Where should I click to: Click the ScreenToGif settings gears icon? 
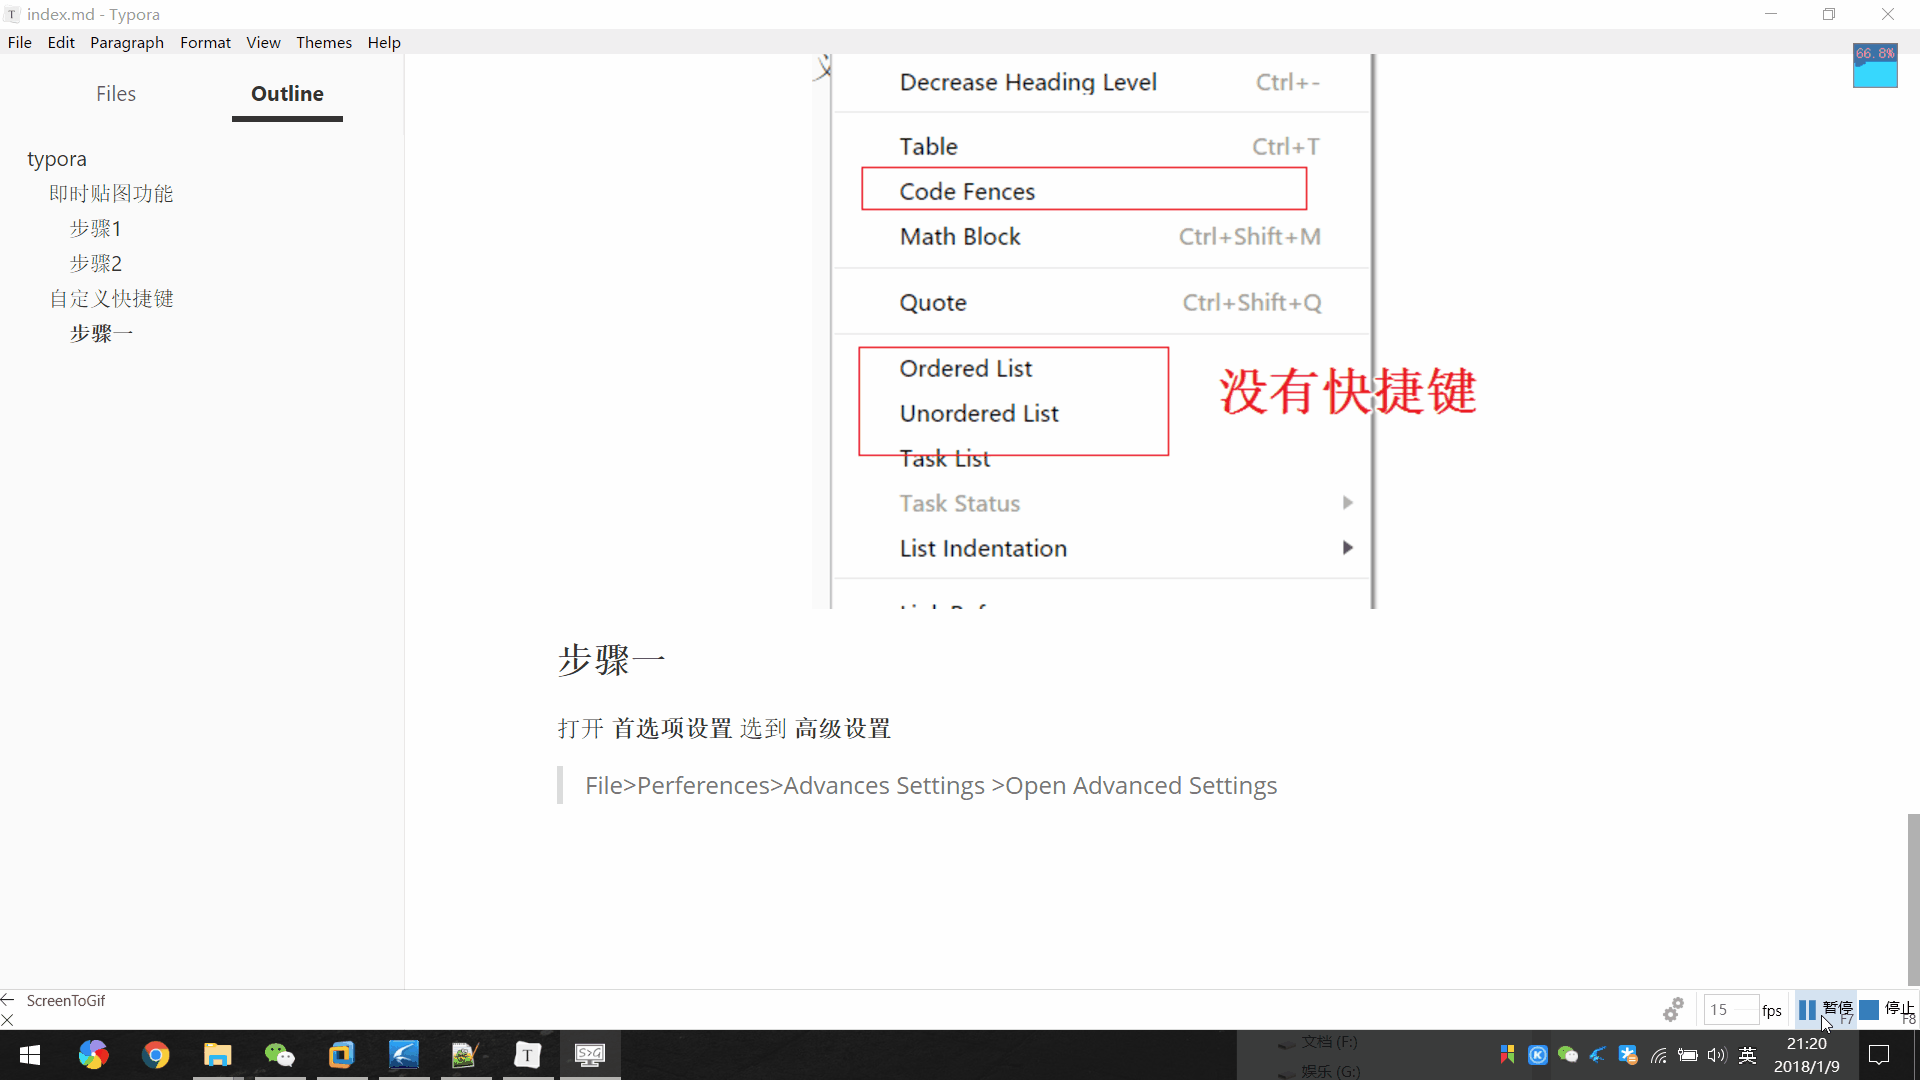[x=1673, y=1010]
